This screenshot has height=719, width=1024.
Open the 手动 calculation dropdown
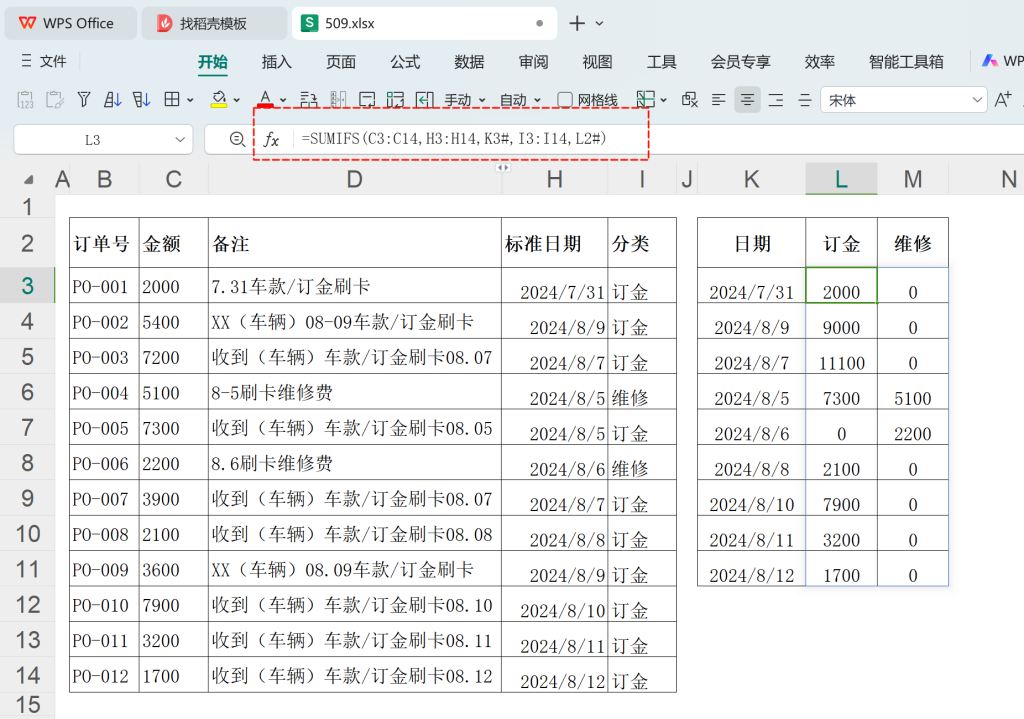click(465, 100)
